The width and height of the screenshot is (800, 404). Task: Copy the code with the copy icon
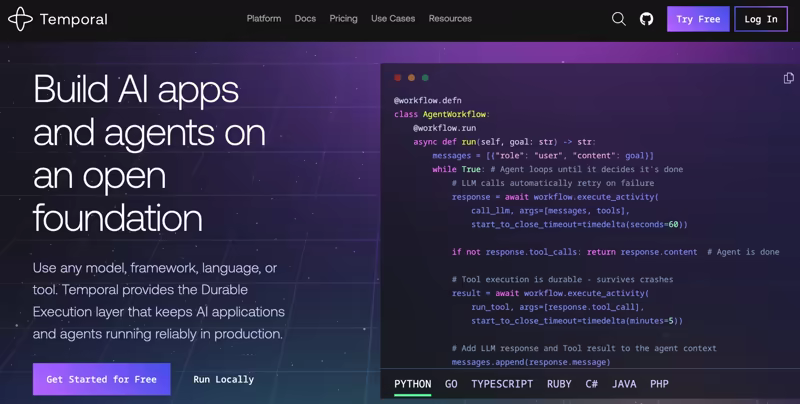[x=788, y=78]
